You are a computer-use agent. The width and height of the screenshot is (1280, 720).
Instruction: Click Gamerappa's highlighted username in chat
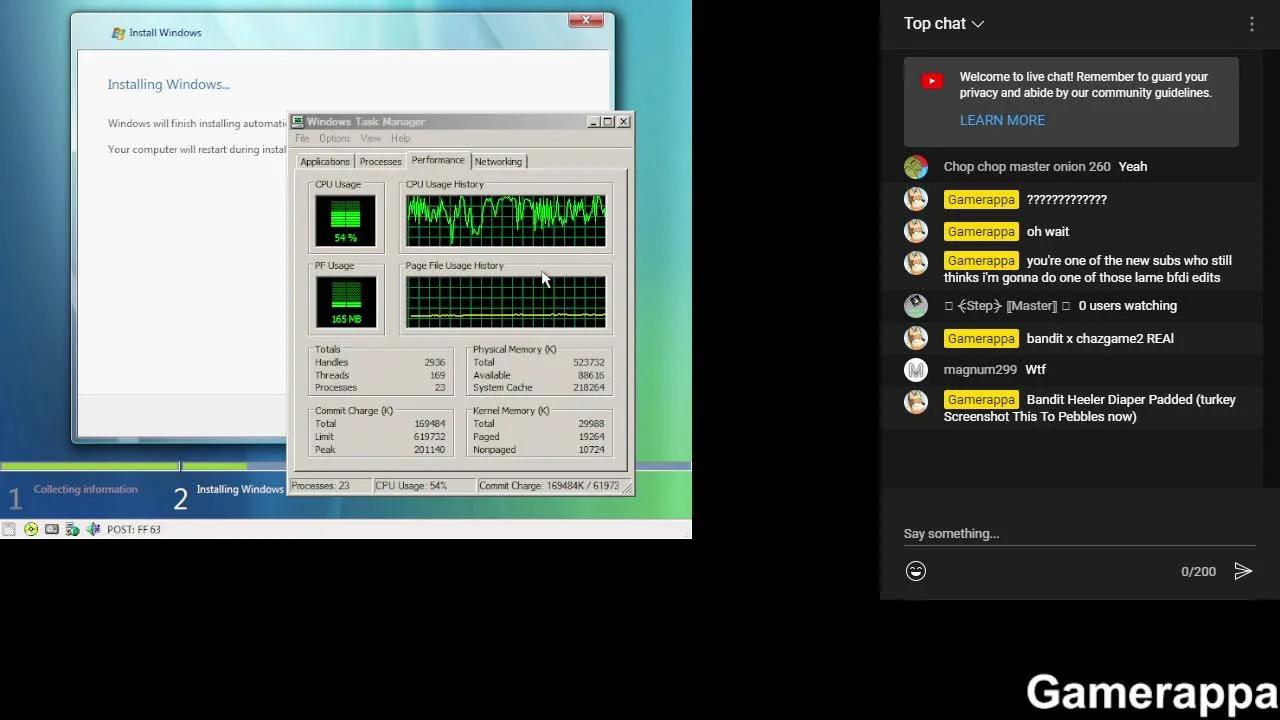click(980, 199)
